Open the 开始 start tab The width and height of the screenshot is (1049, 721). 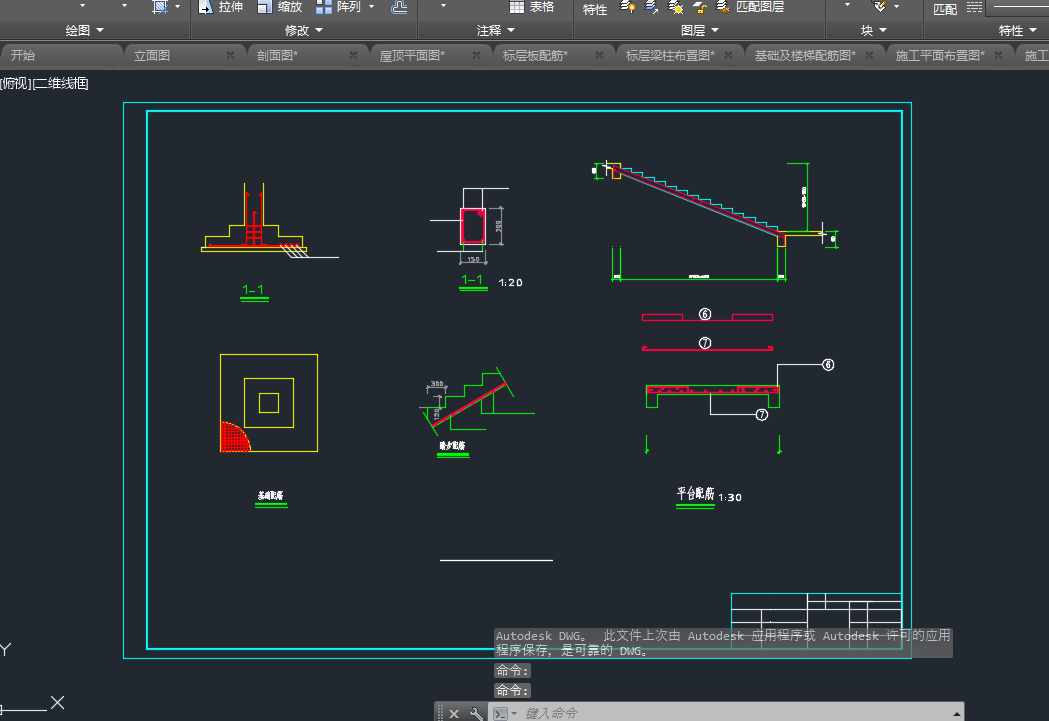(22, 55)
